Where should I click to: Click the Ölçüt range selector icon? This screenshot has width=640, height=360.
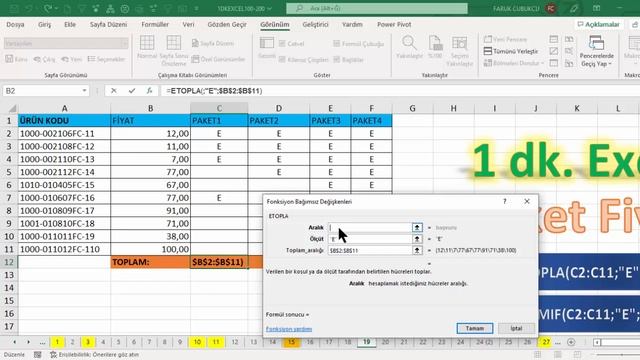click(x=417, y=239)
